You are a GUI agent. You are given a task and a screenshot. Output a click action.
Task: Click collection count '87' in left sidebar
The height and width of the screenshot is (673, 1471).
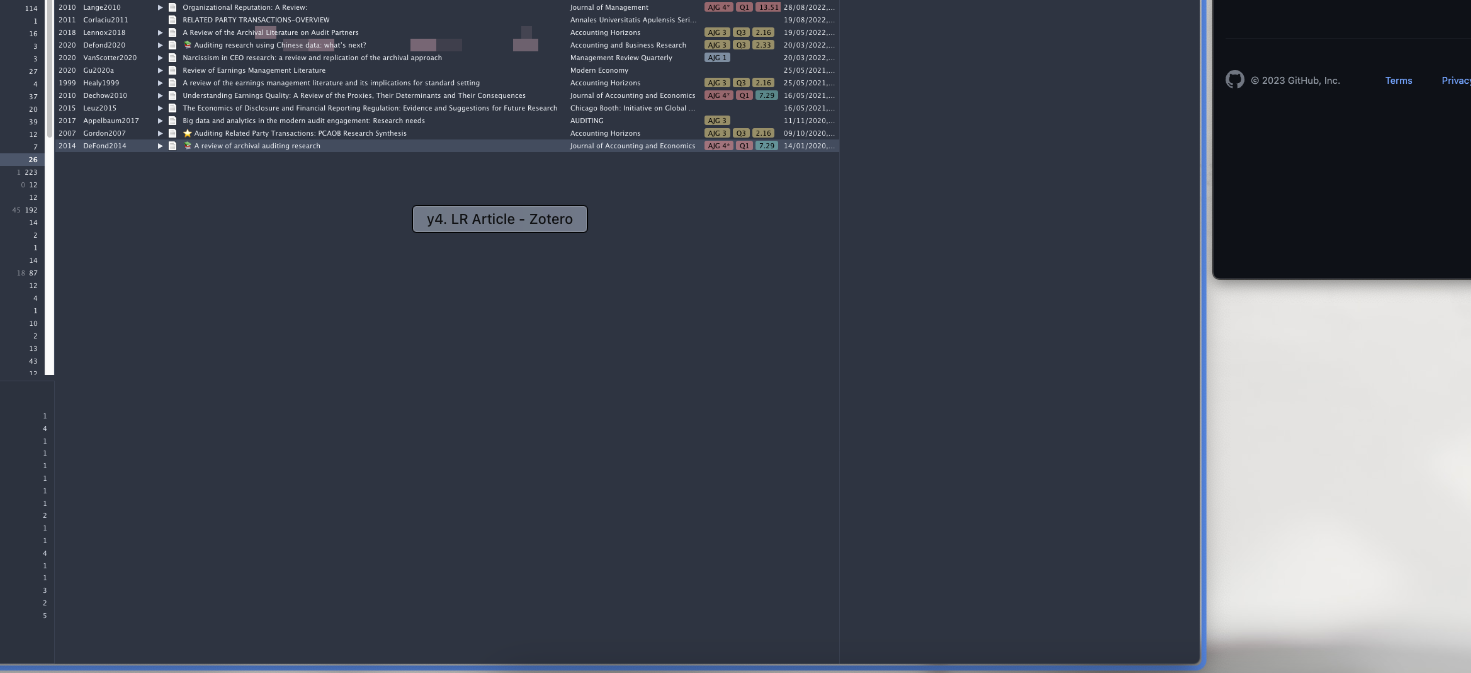coord(33,273)
